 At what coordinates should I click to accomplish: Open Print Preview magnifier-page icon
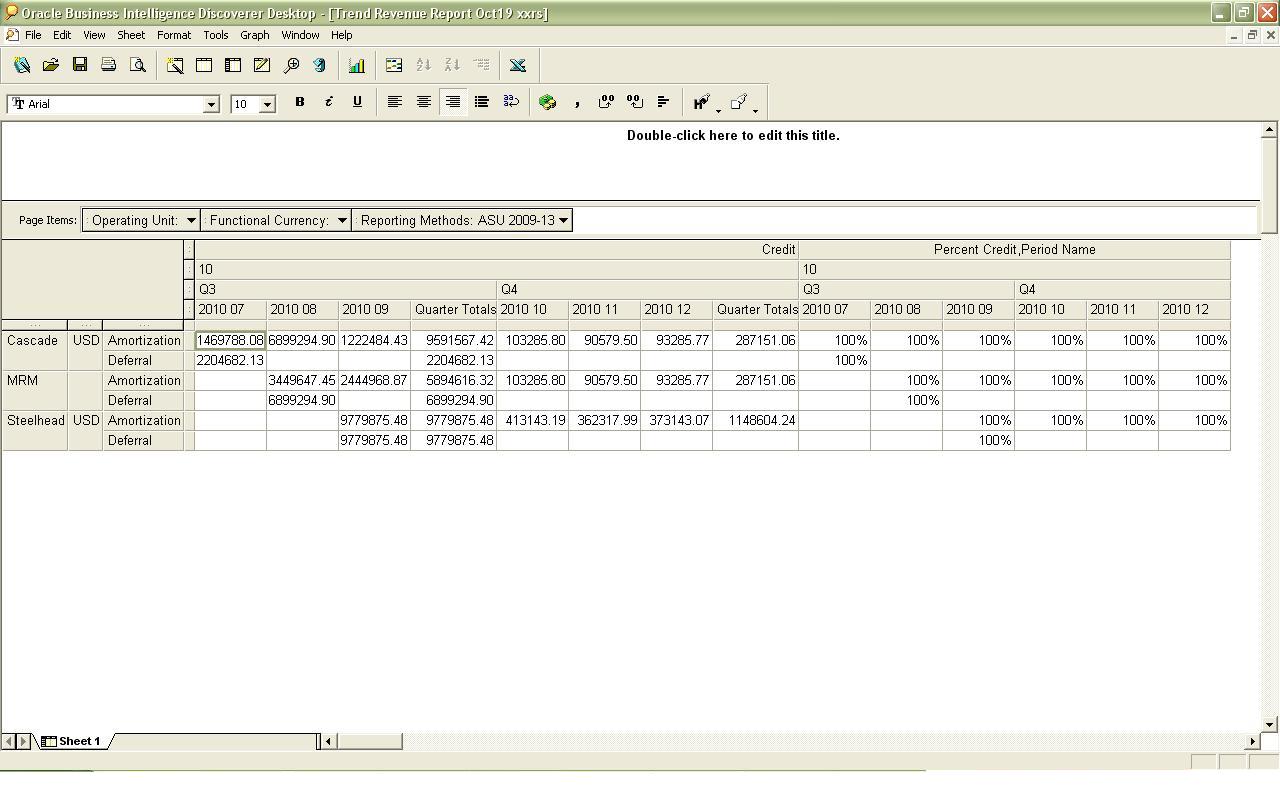138,65
